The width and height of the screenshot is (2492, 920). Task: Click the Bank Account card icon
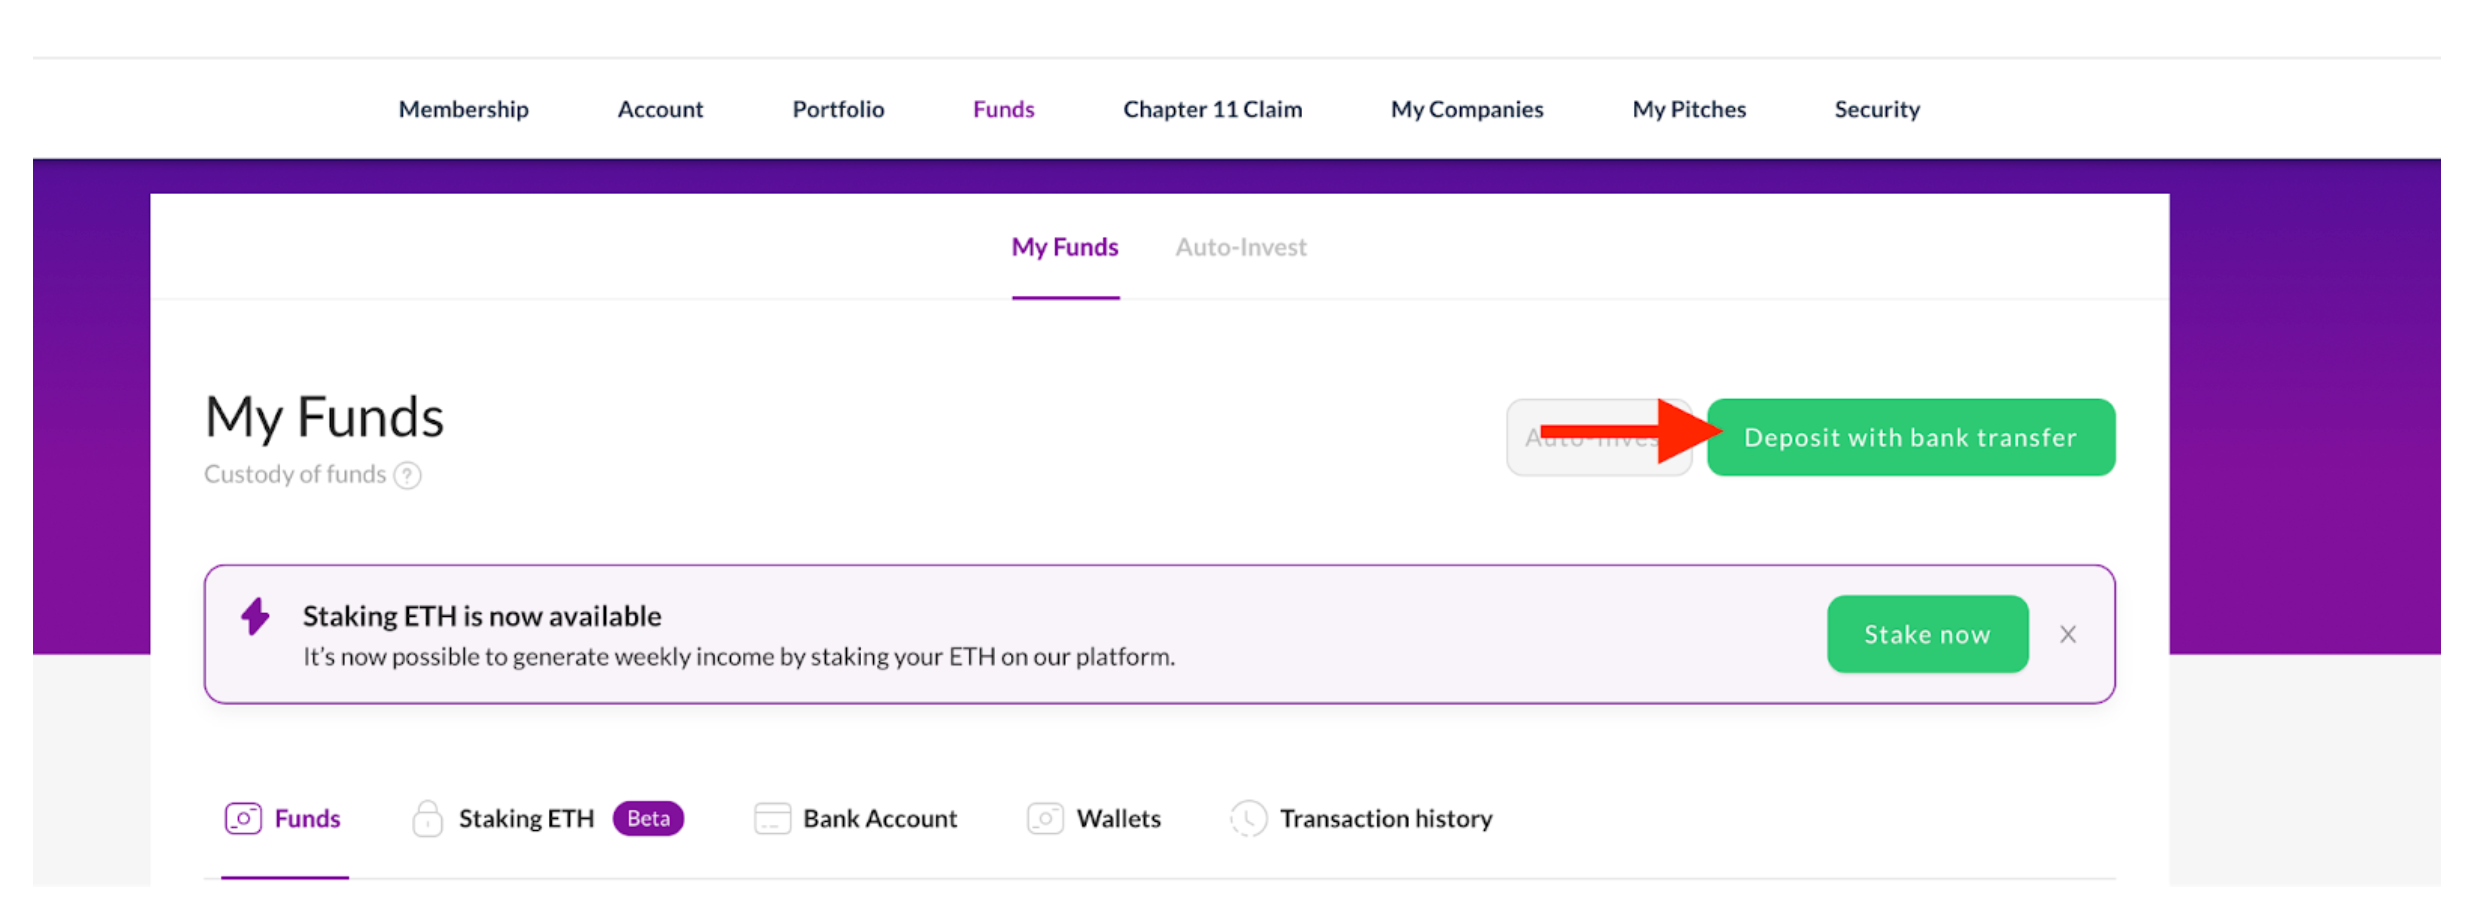click(x=772, y=819)
